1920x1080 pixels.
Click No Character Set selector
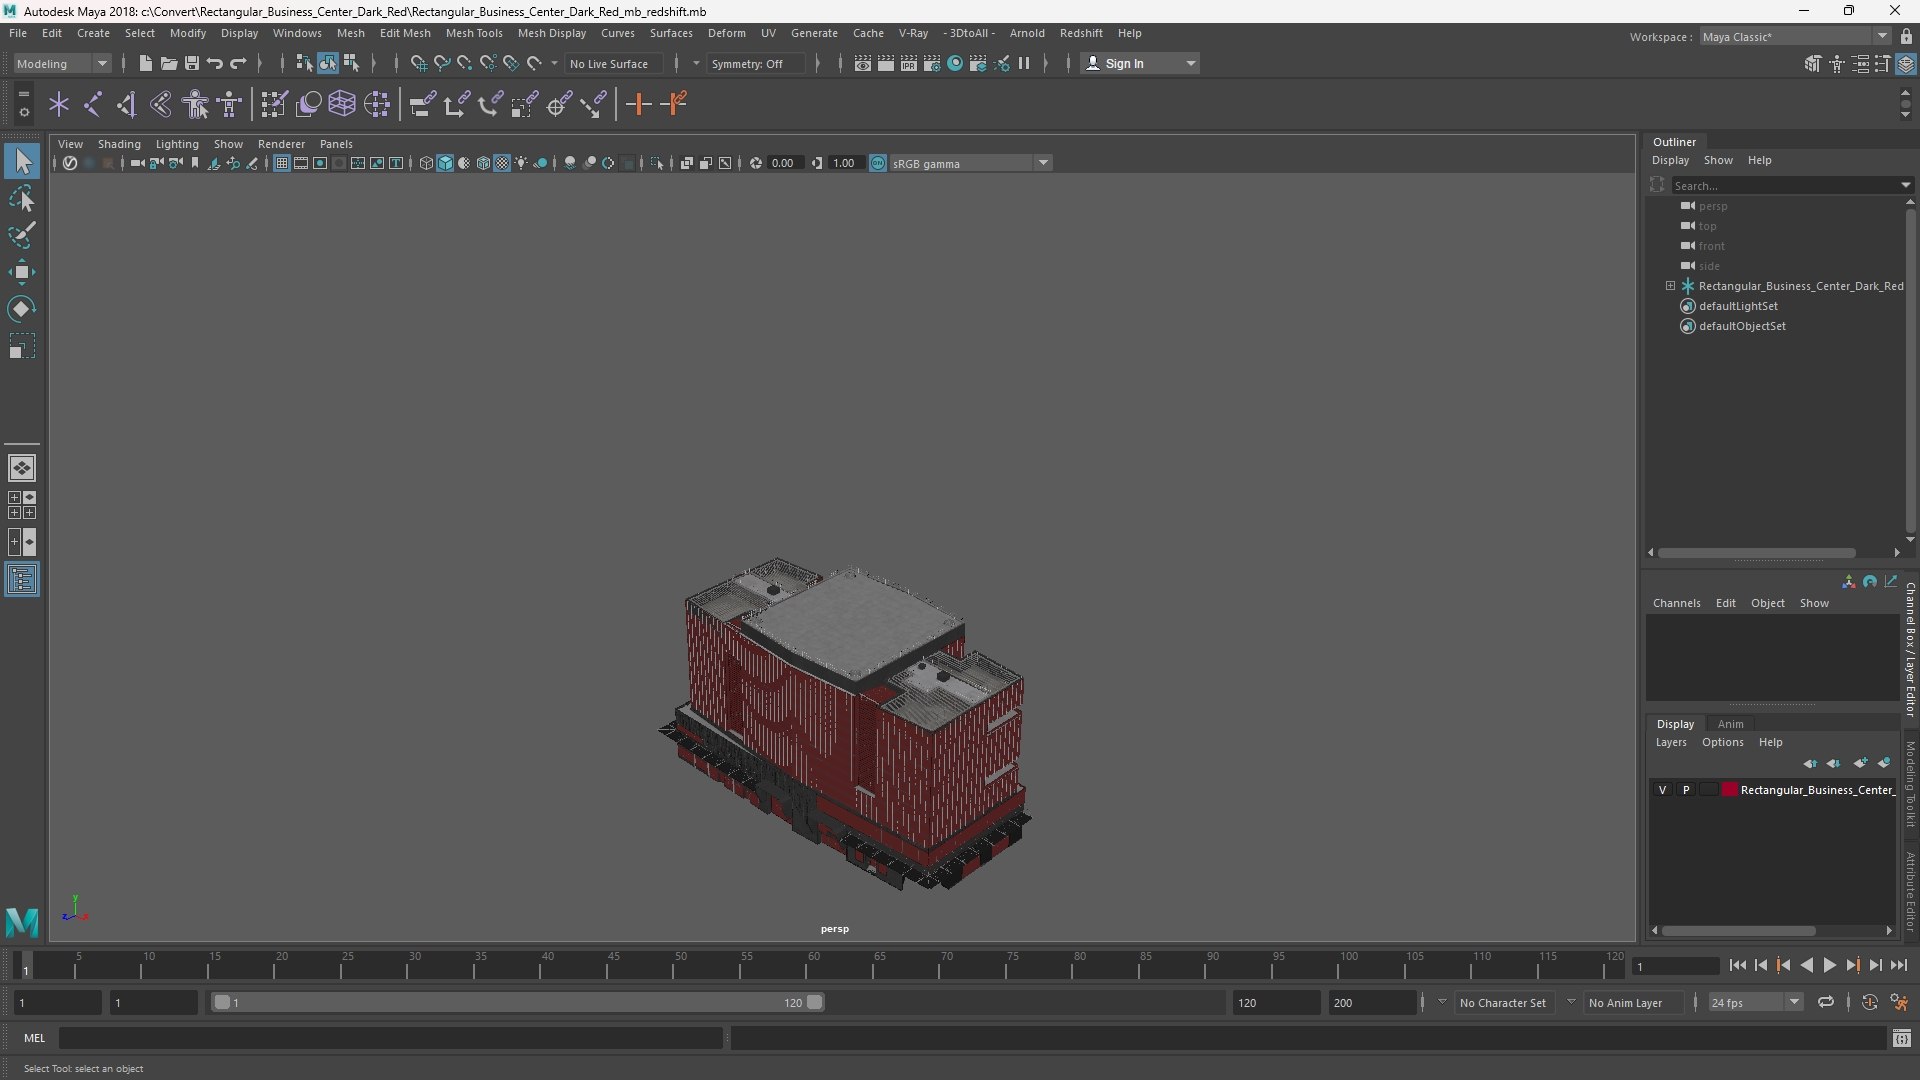point(1503,1002)
